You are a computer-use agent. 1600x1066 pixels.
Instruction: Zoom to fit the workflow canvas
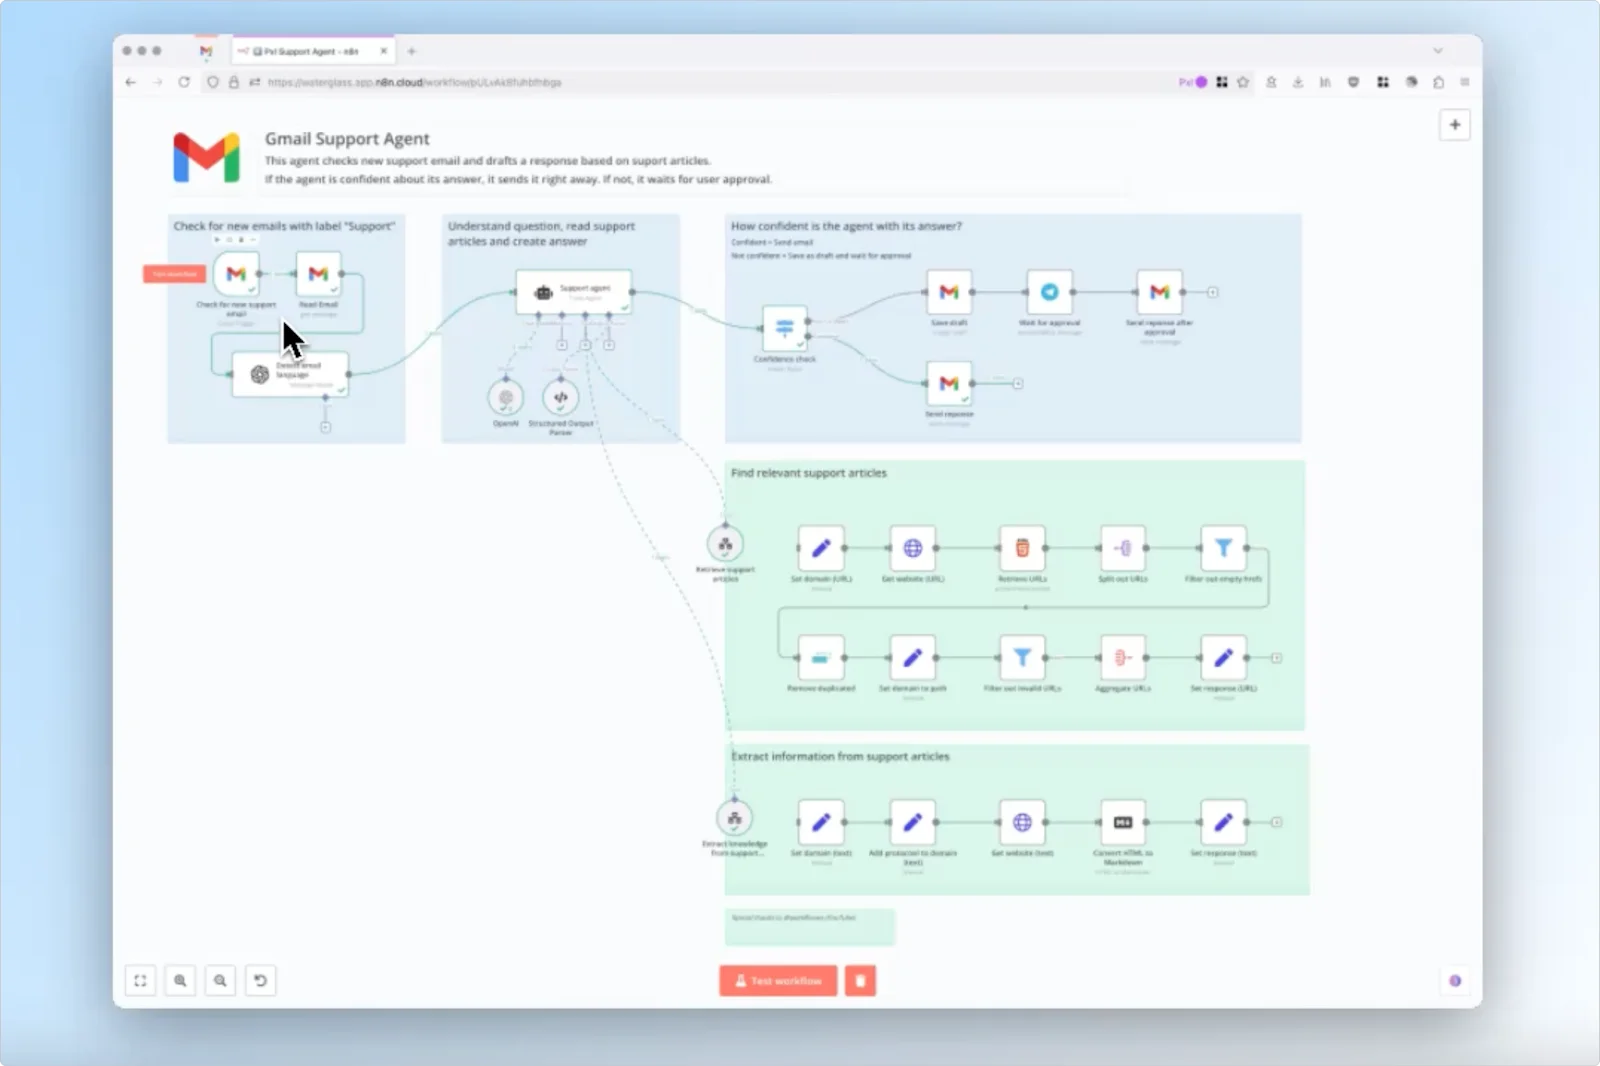click(140, 980)
